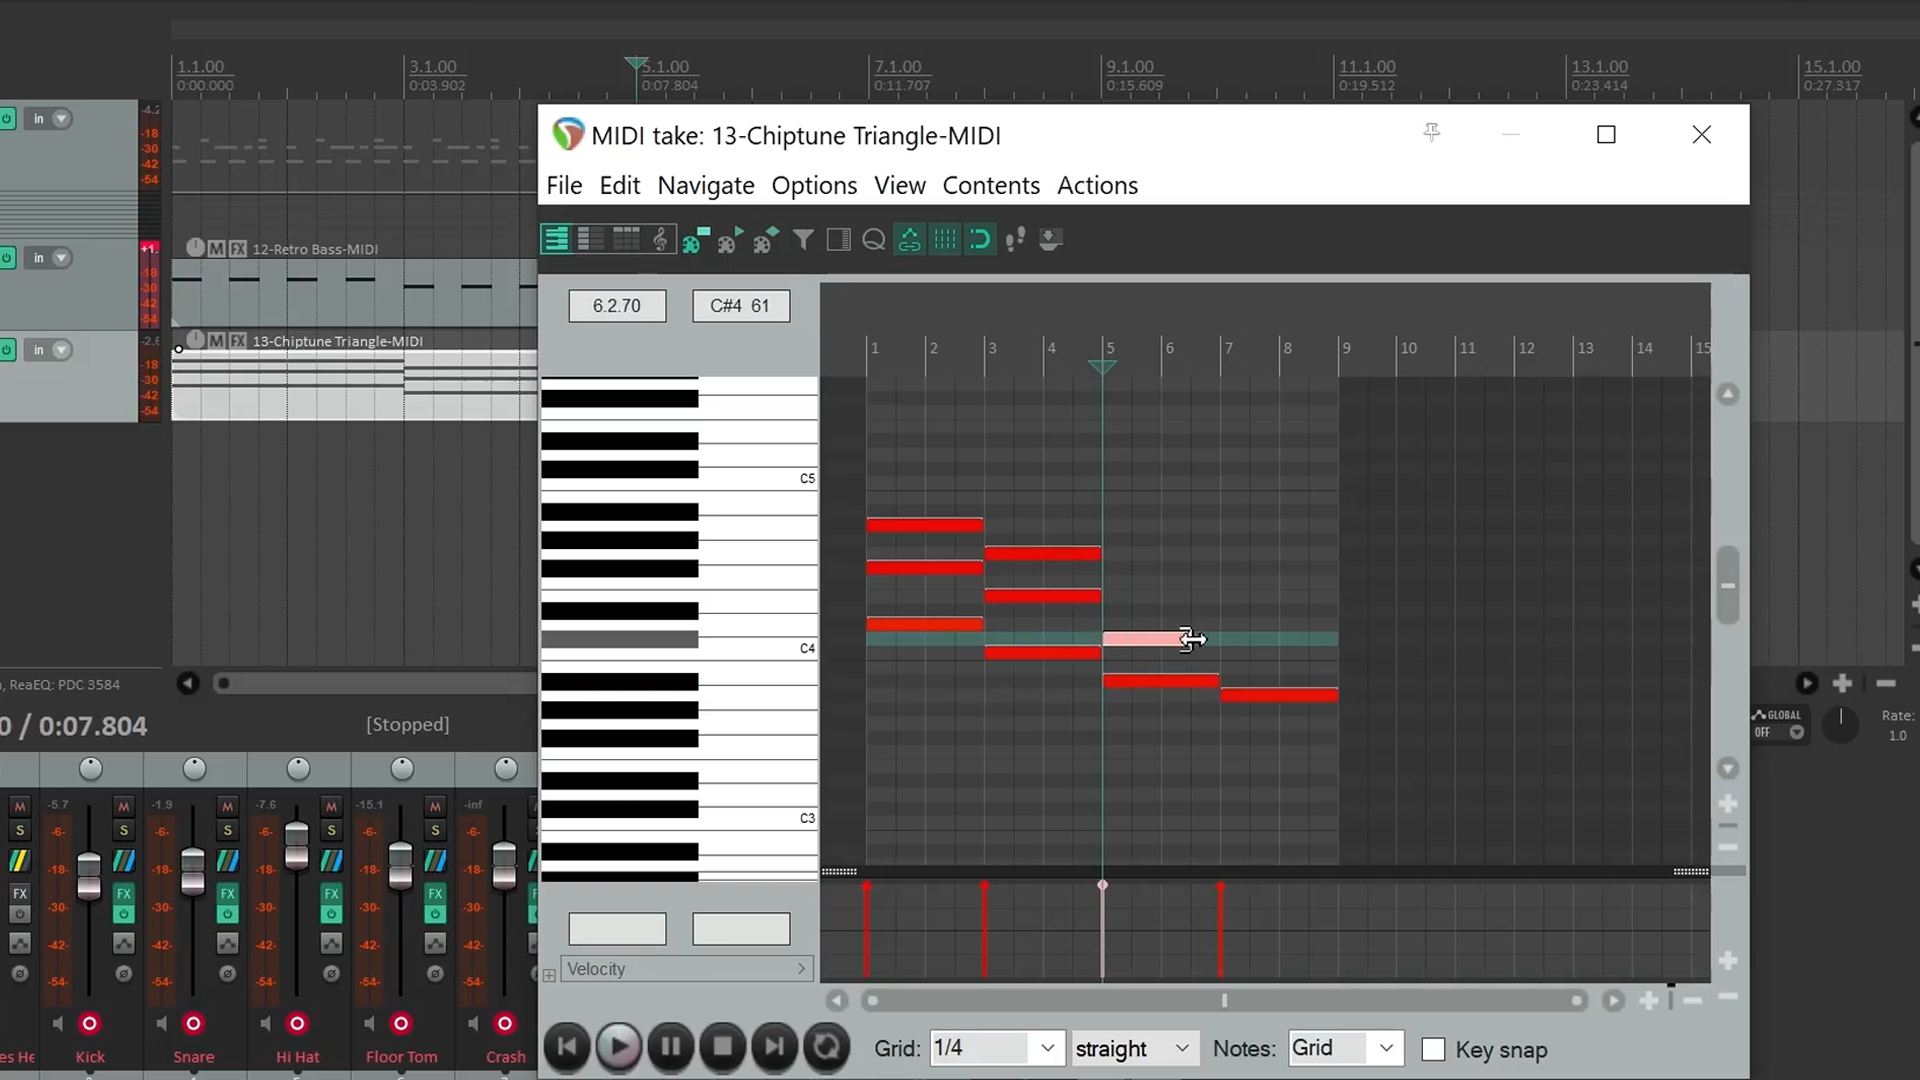The image size is (1920, 1080).
Task: Open the Navigate menu
Action: [705, 185]
